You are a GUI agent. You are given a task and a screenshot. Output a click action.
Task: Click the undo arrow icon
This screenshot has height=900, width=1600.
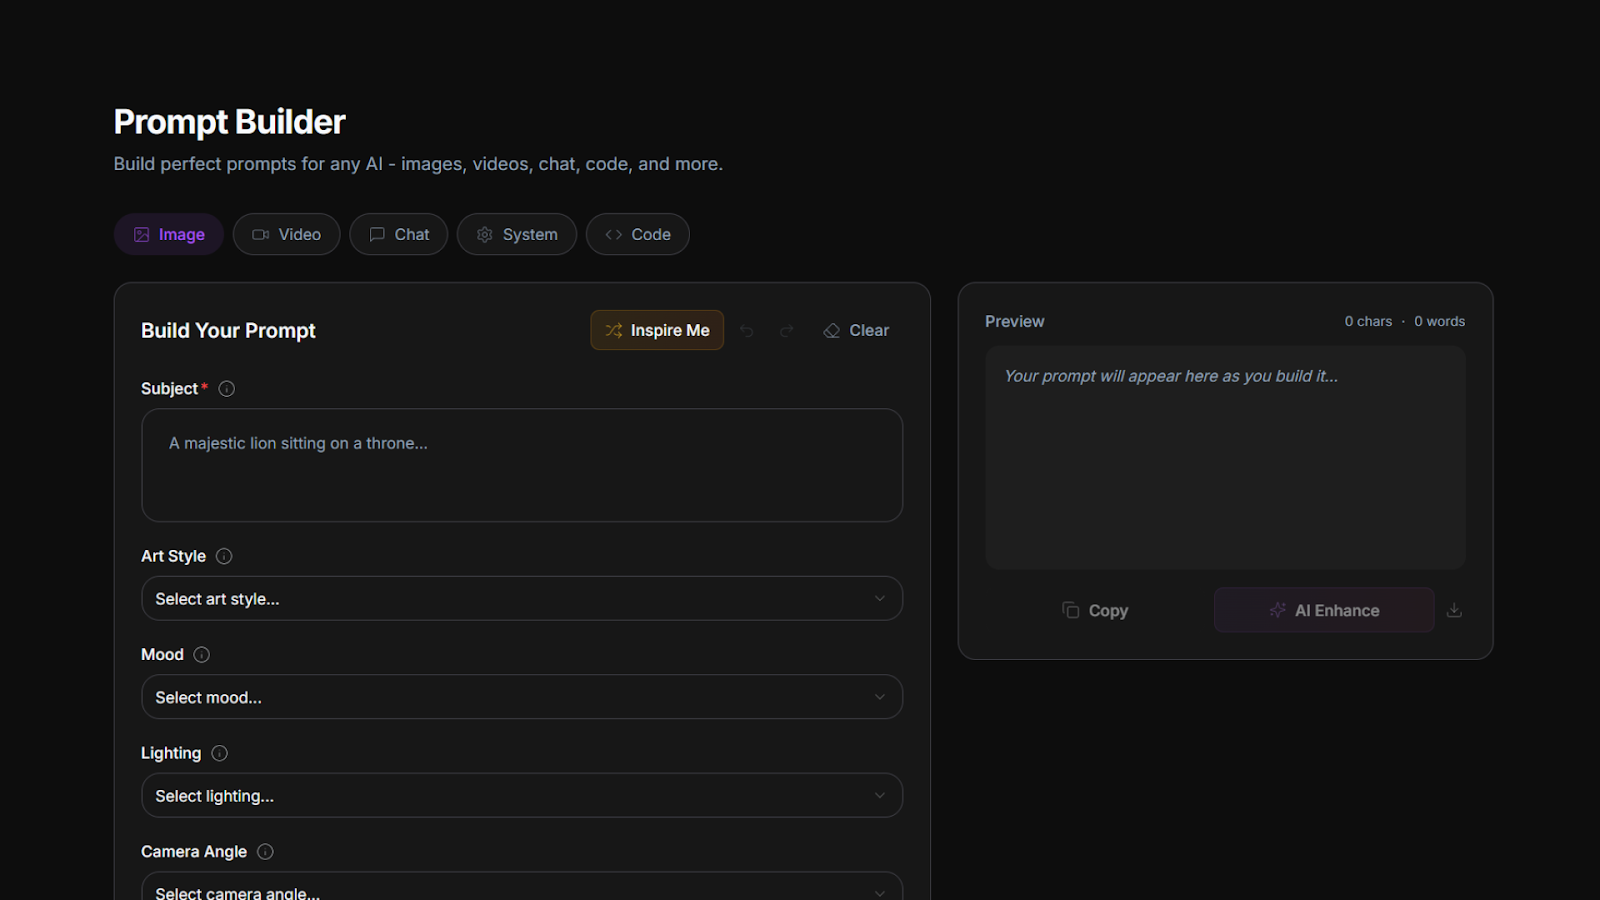[x=747, y=330]
